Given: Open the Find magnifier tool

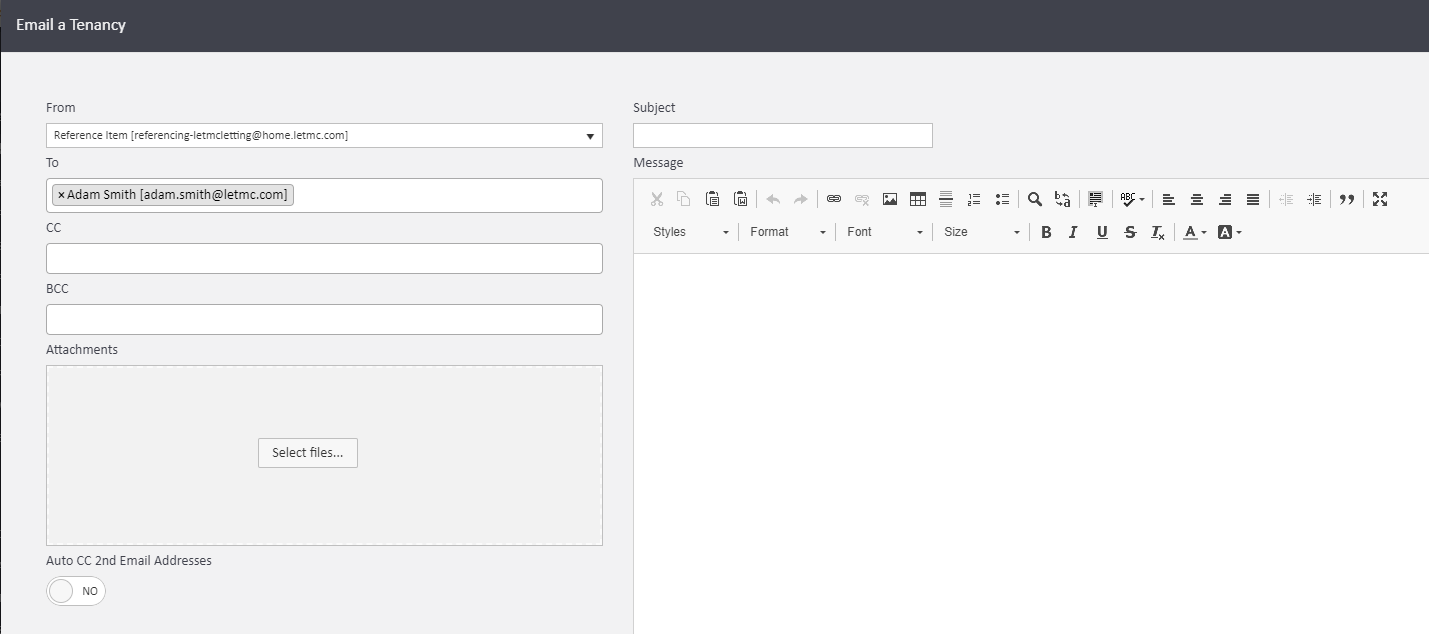Looking at the screenshot, I should (x=1035, y=199).
